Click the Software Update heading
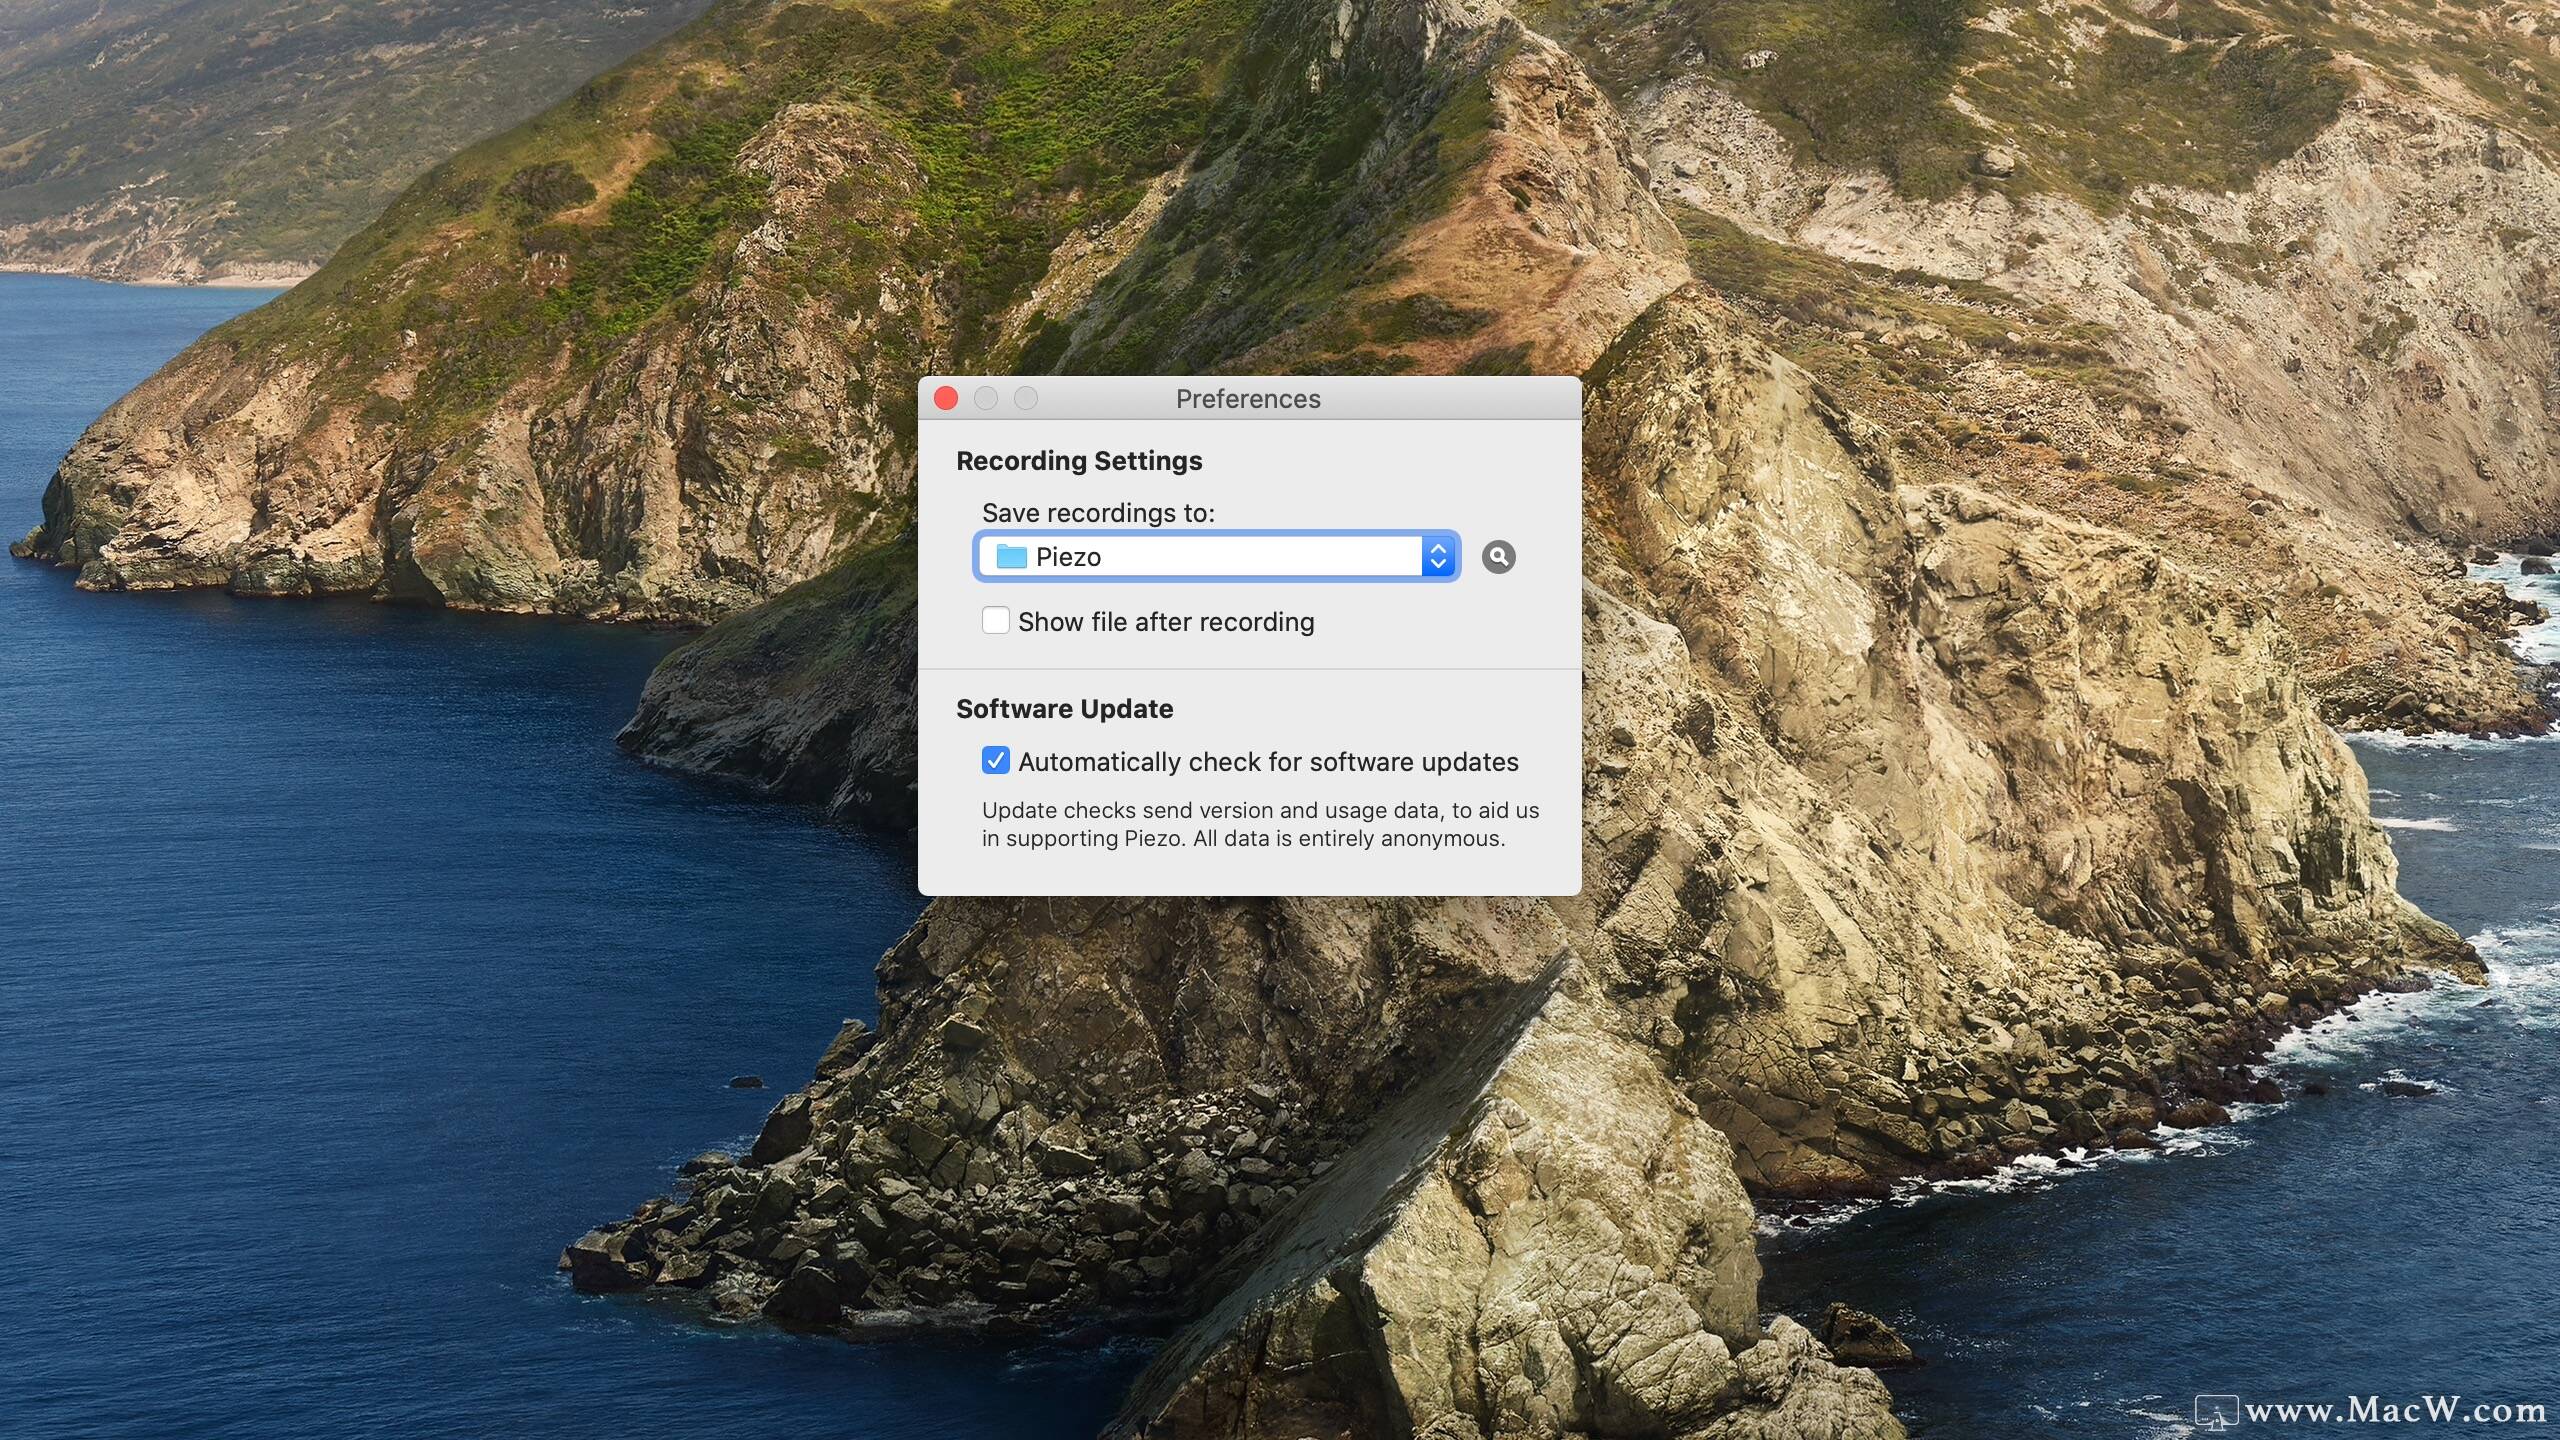The width and height of the screenshot is (2560, 1440). (1064, 709)
